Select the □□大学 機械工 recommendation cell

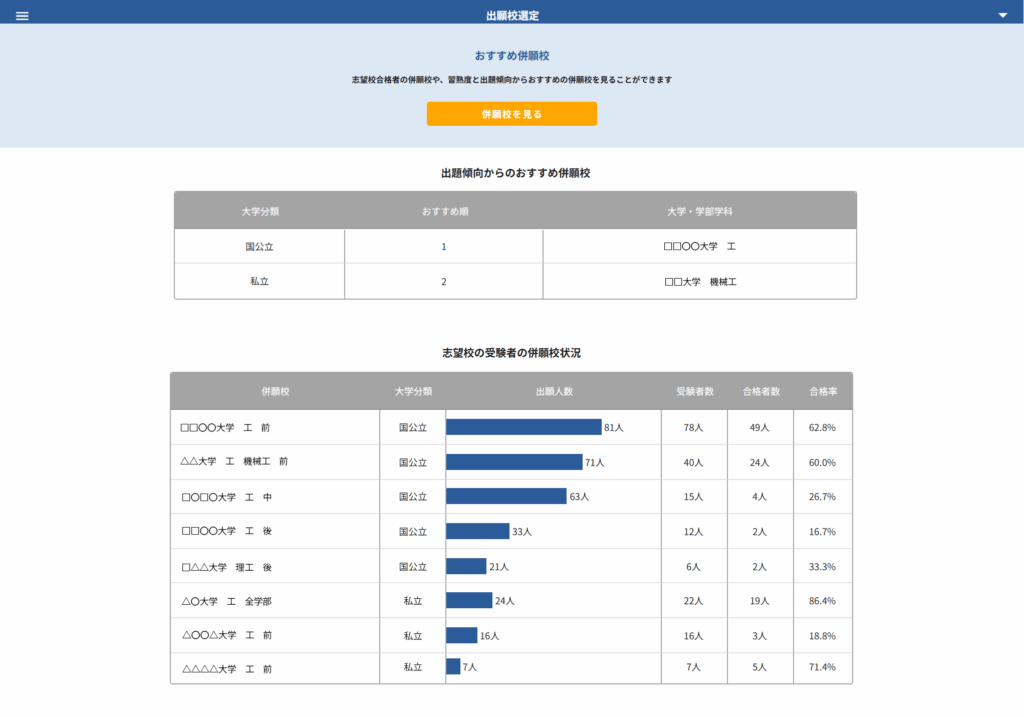click(699, 281)
